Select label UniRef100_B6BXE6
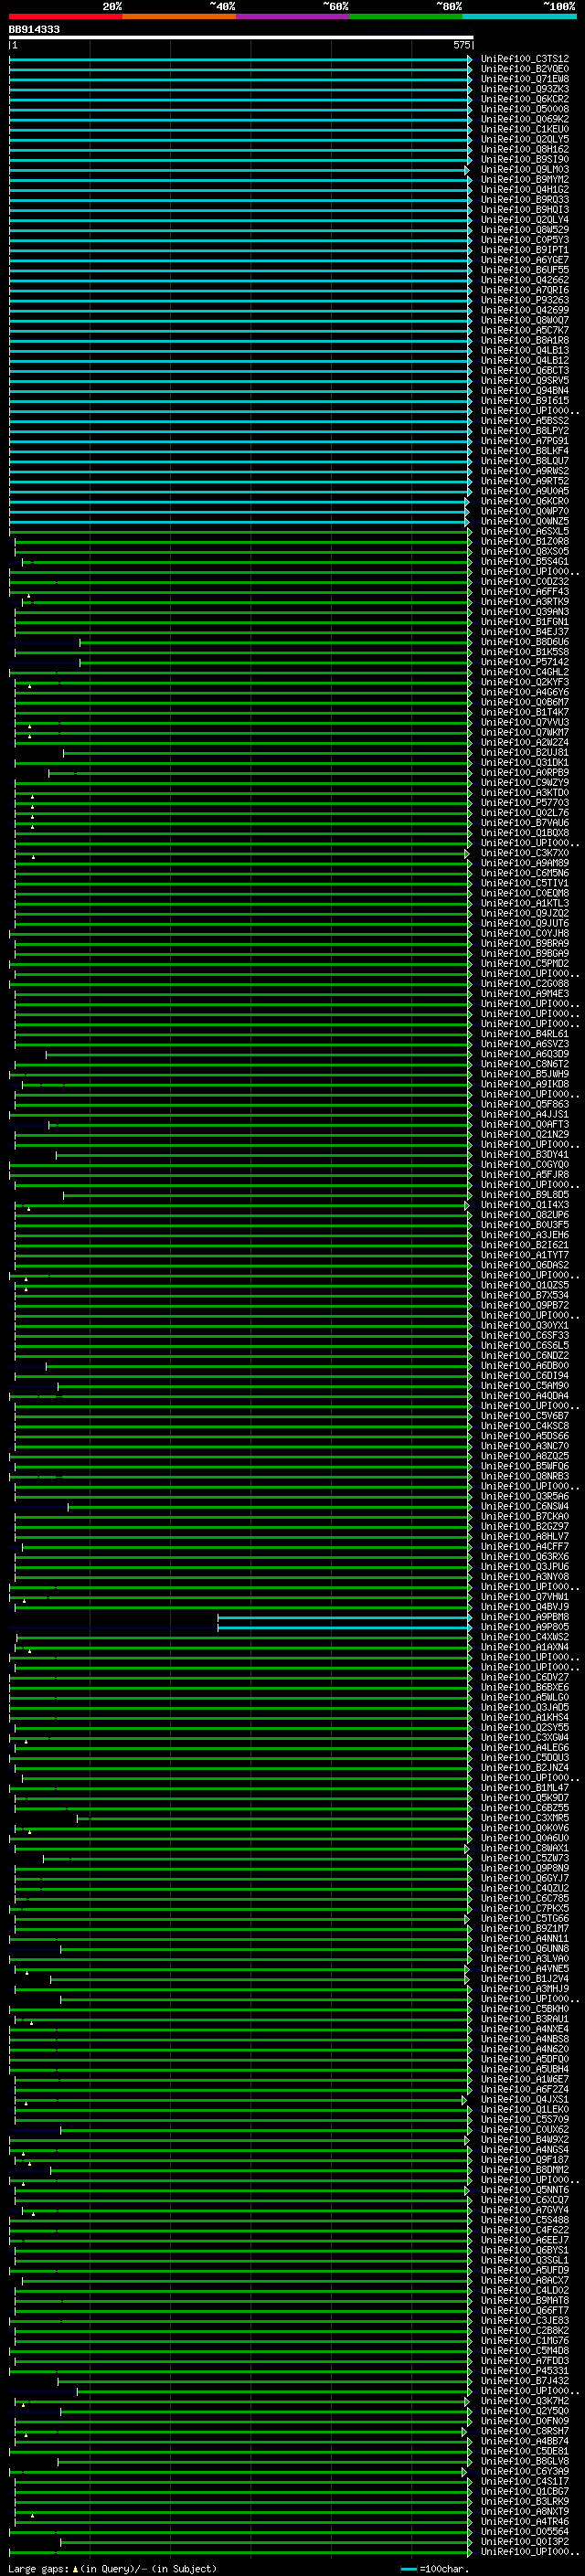This screenshot has height=2576, width=585. point(525,1688)
